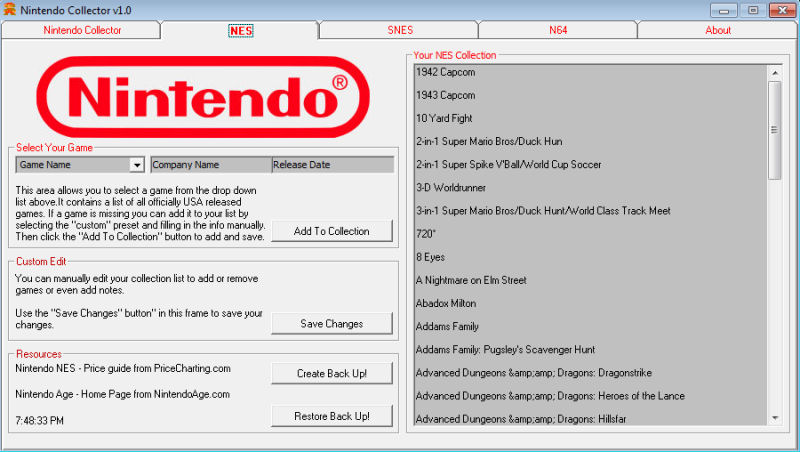Maximize the Nintendo Collector window

753,10
